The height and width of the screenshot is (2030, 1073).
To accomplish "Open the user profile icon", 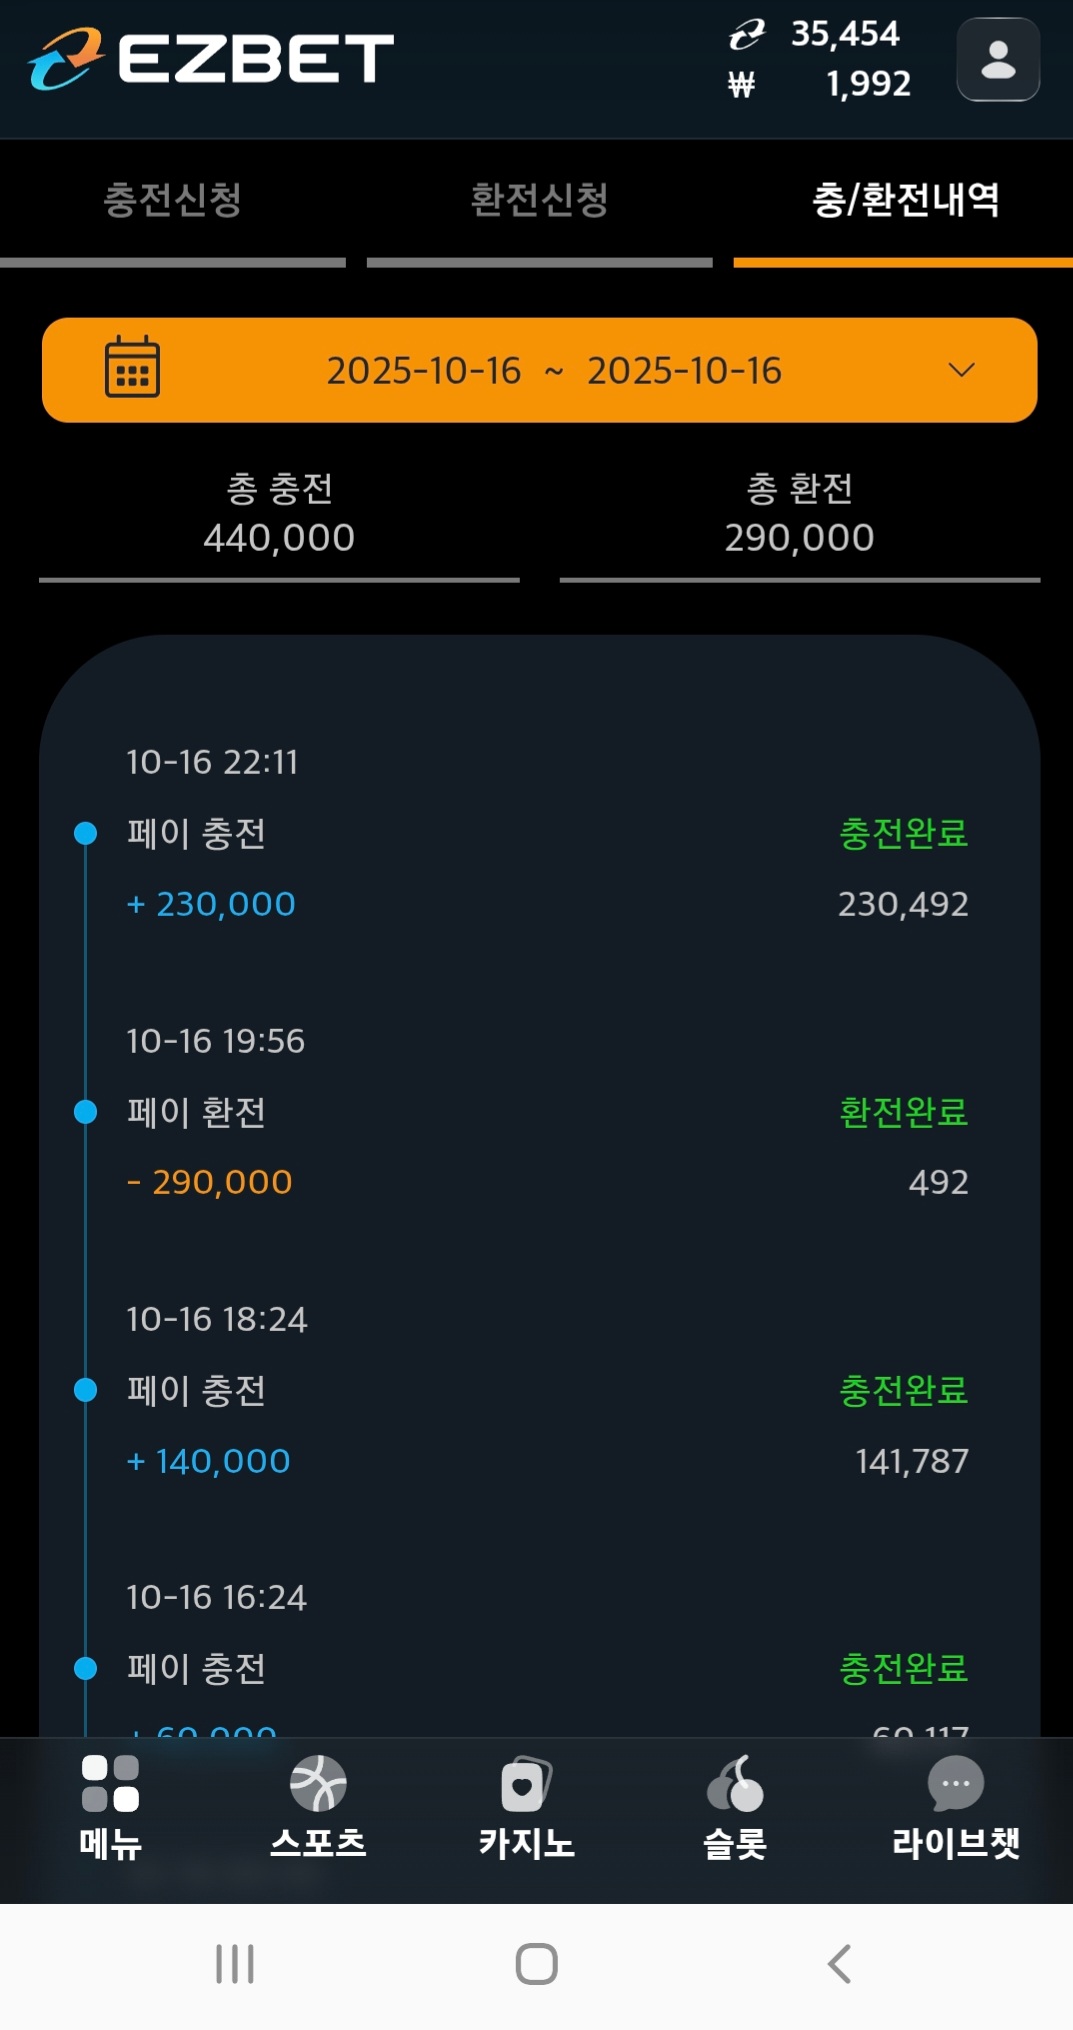I will tap(997, 60).
